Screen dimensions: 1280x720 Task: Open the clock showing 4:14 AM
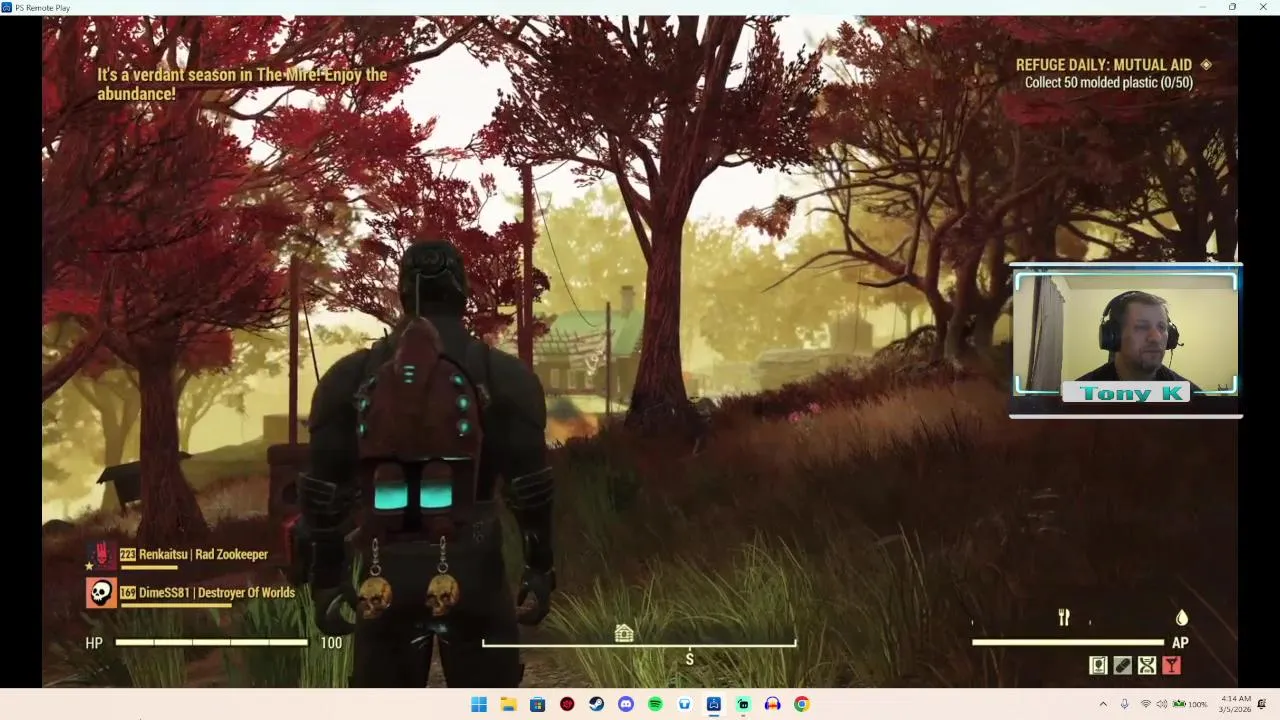[x=1236, y=704]
